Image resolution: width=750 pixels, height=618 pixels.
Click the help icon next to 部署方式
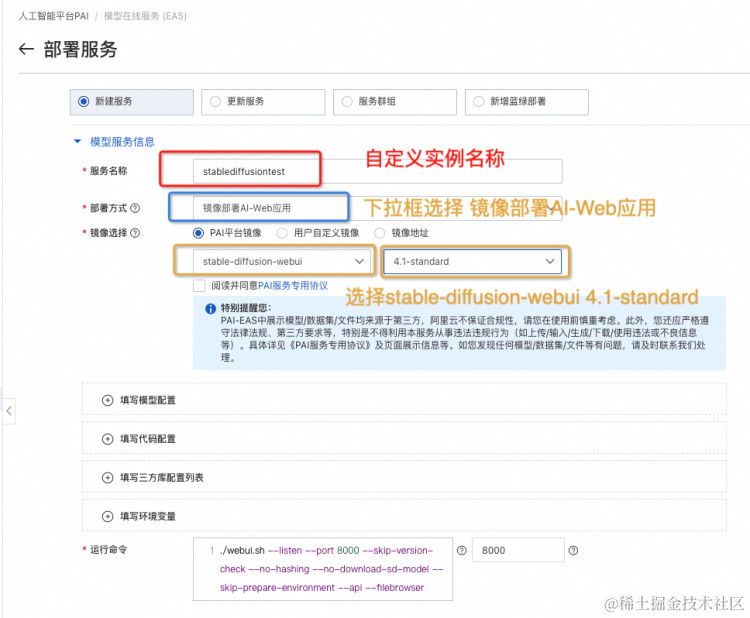(135, 208)
